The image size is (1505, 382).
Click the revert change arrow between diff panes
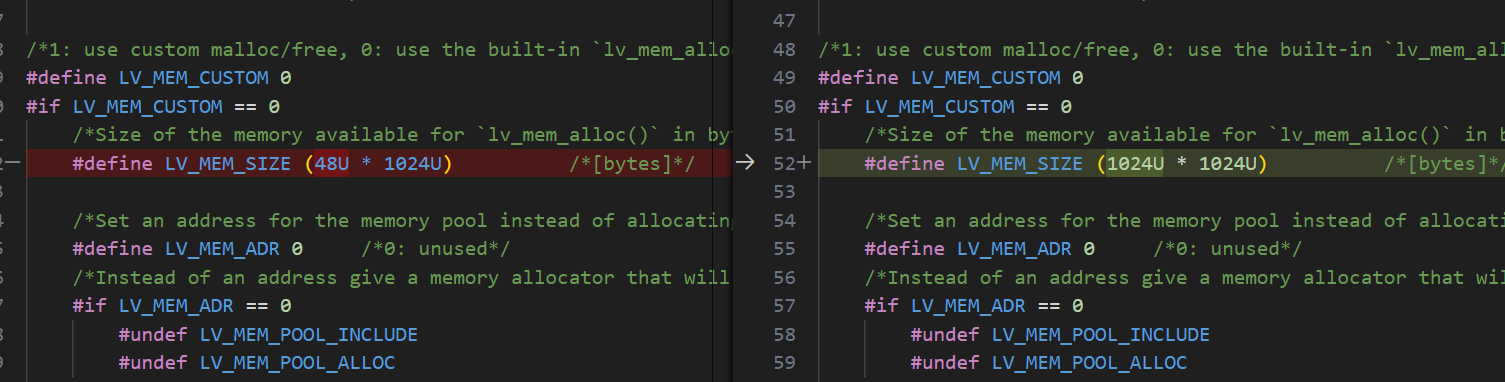744,163
